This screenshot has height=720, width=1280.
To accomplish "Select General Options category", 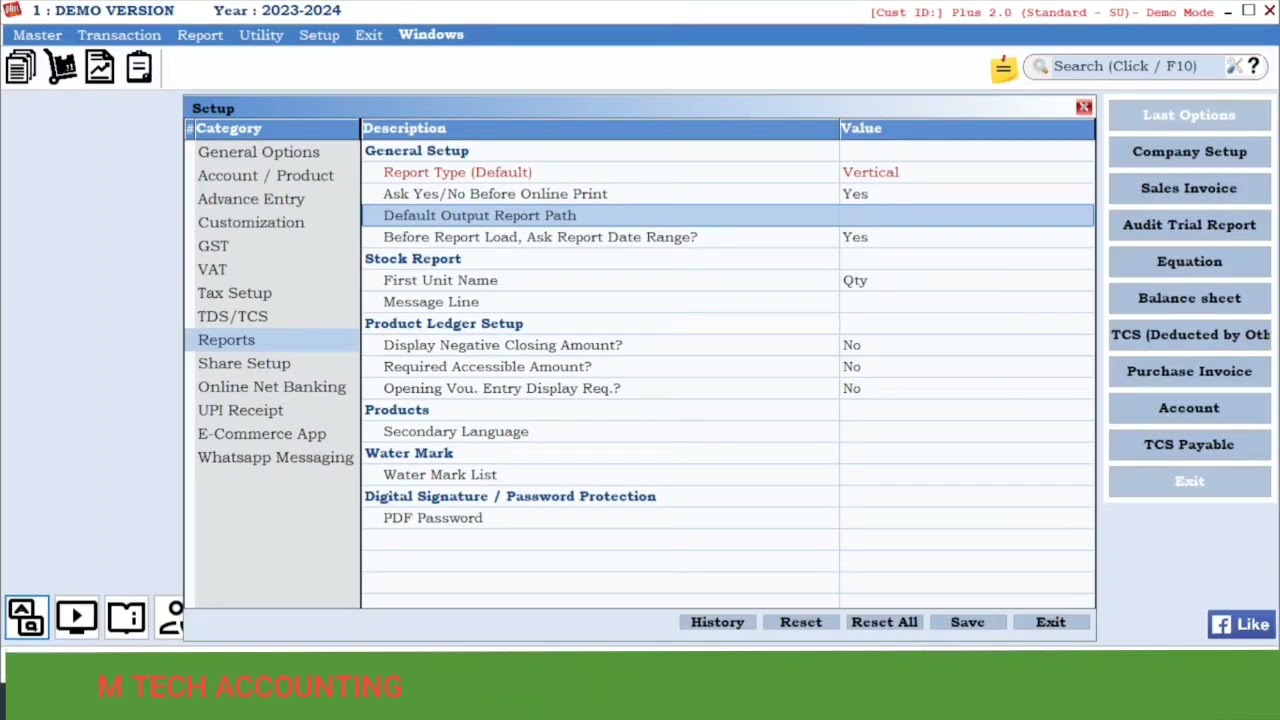I will (x=258, y=152).
